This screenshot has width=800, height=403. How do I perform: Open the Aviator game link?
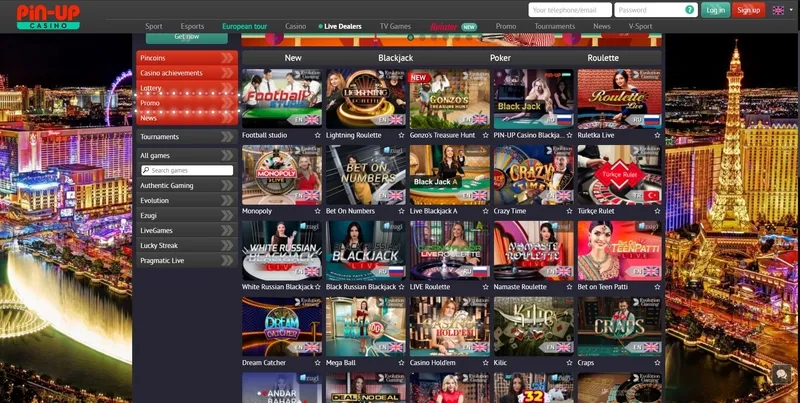443,27
